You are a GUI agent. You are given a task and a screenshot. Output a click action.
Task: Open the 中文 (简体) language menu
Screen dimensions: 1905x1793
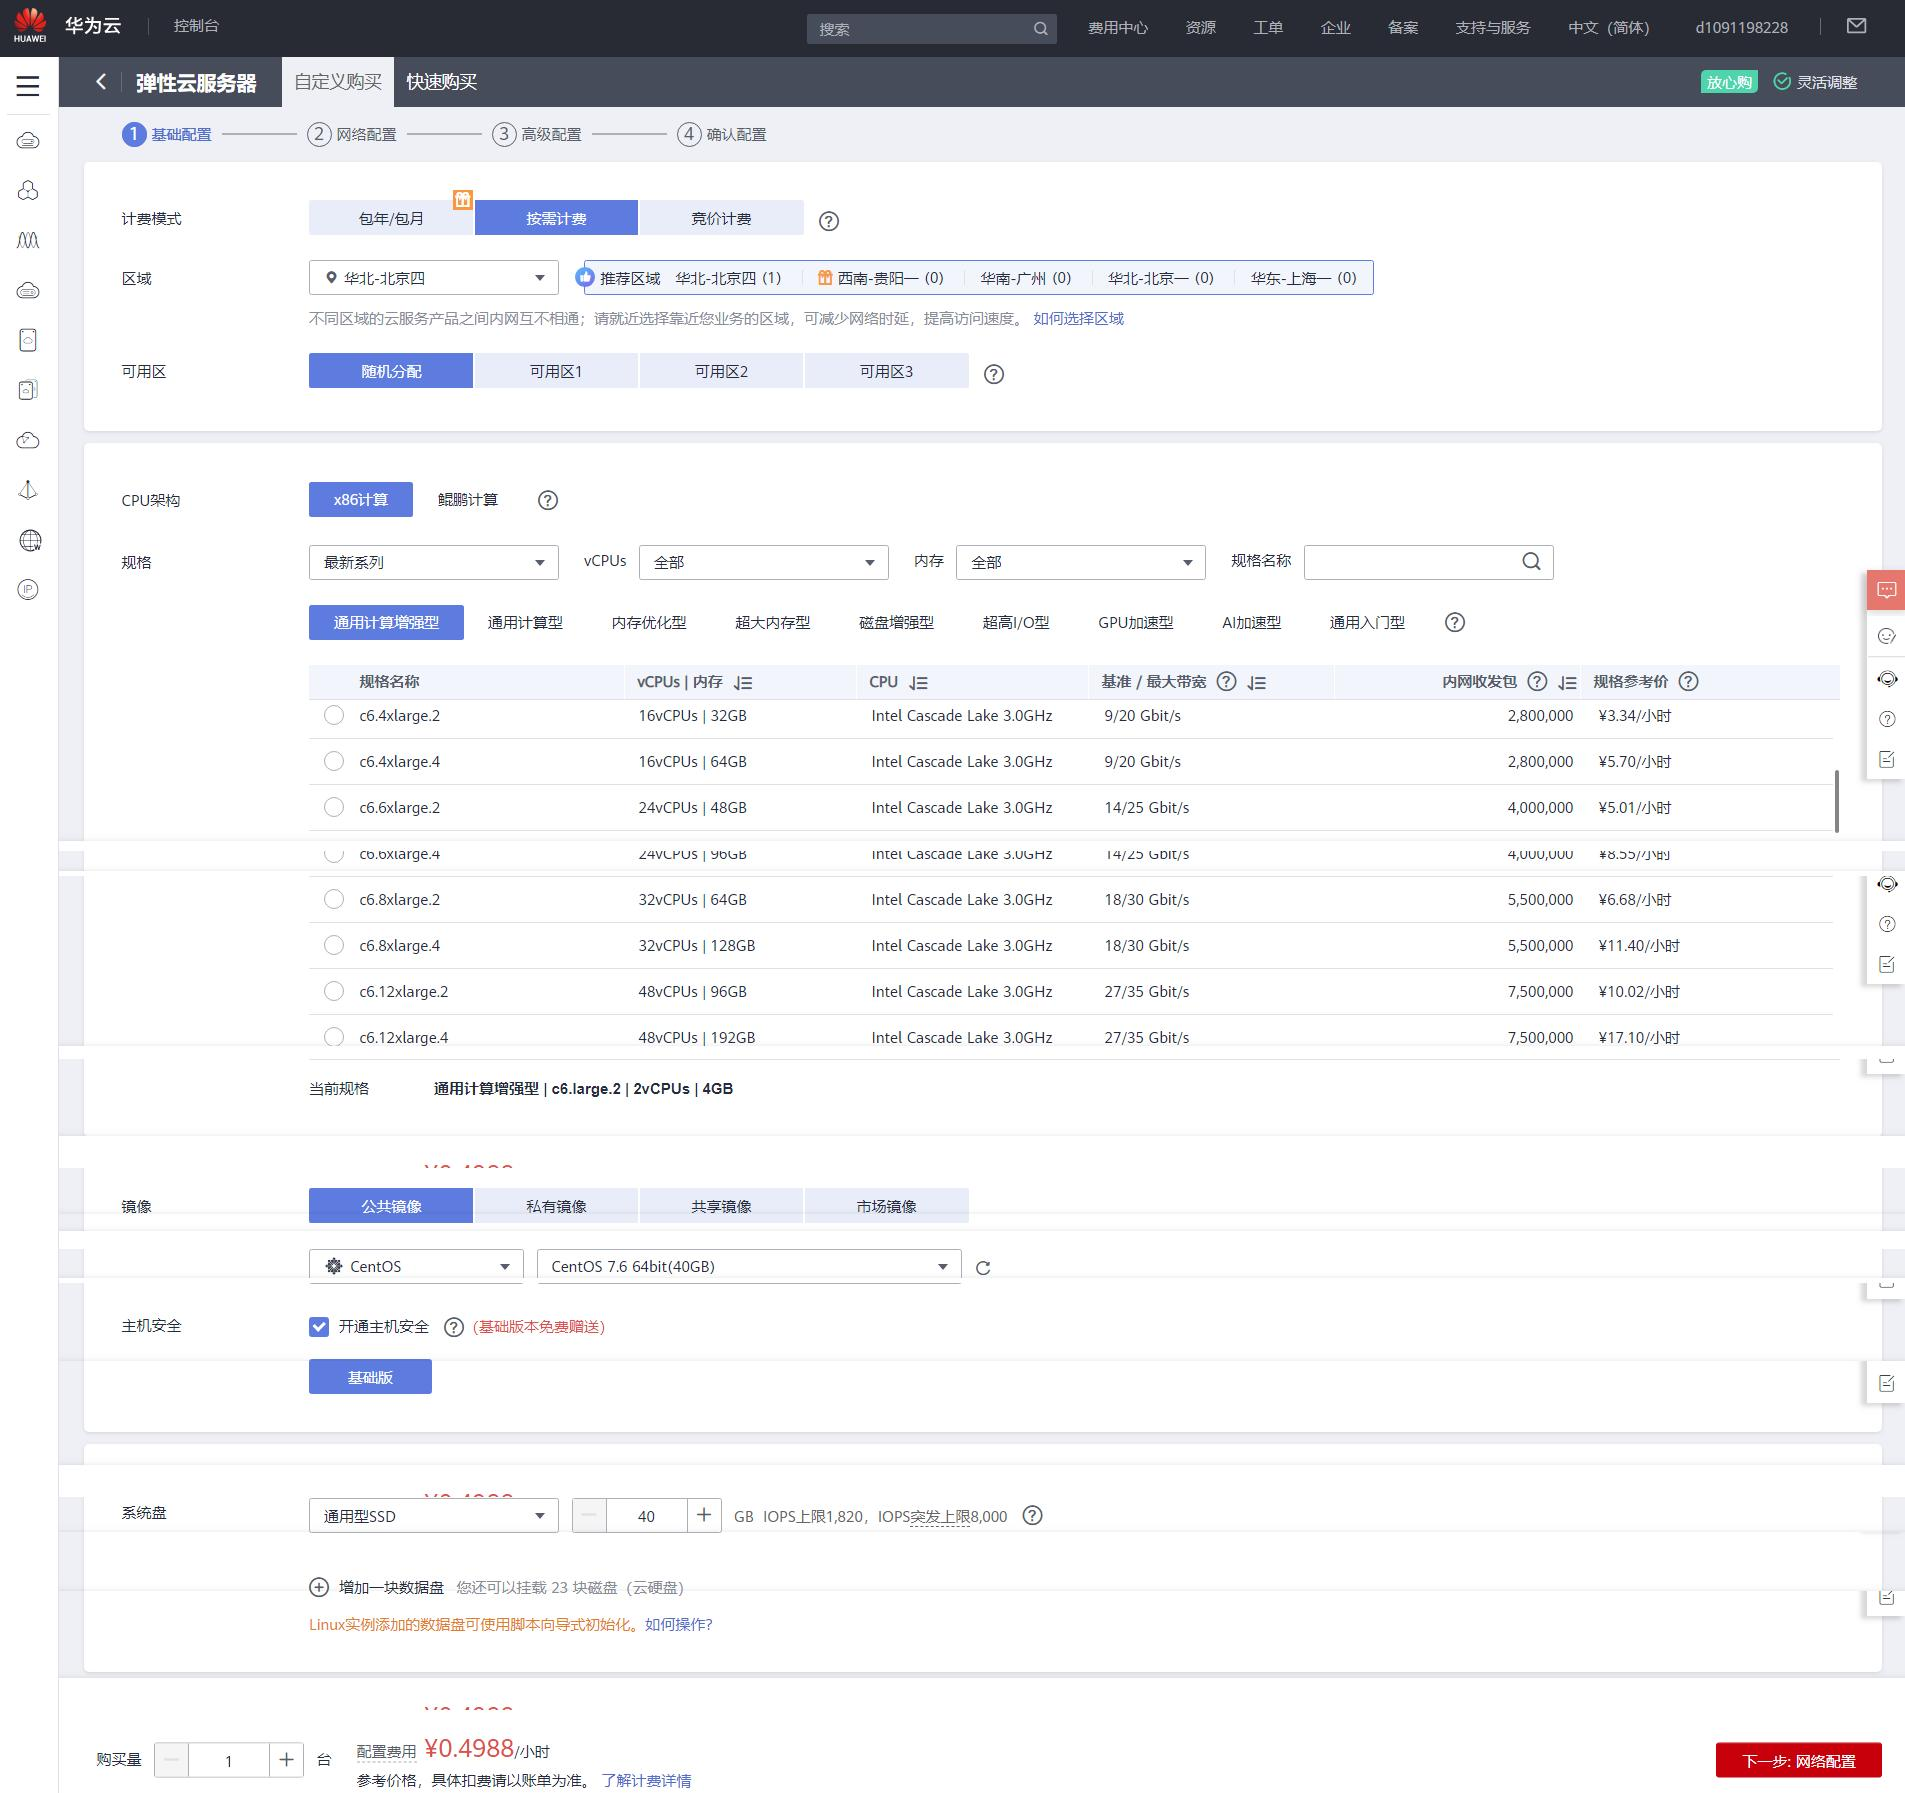pyautogui.click(x=1608, y=28)
